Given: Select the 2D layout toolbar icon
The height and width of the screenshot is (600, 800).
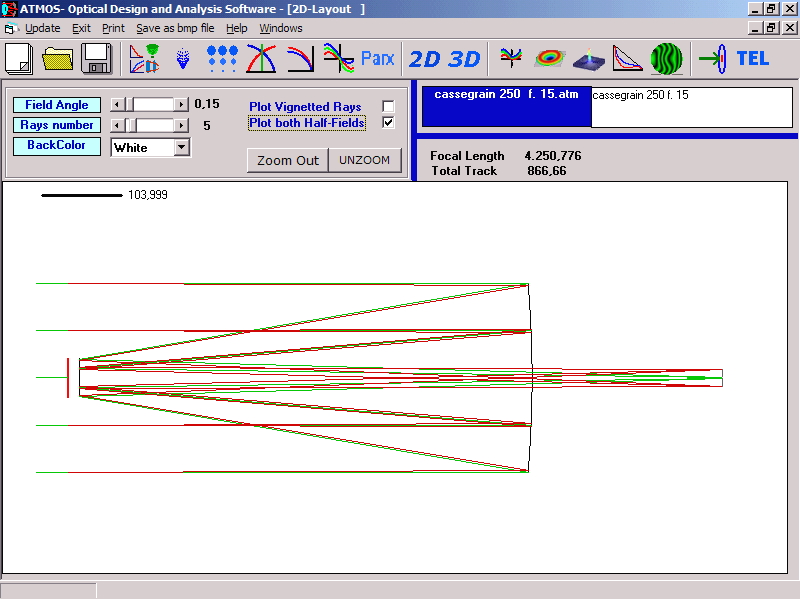Looking at the screenshot, I should [425, 59].
